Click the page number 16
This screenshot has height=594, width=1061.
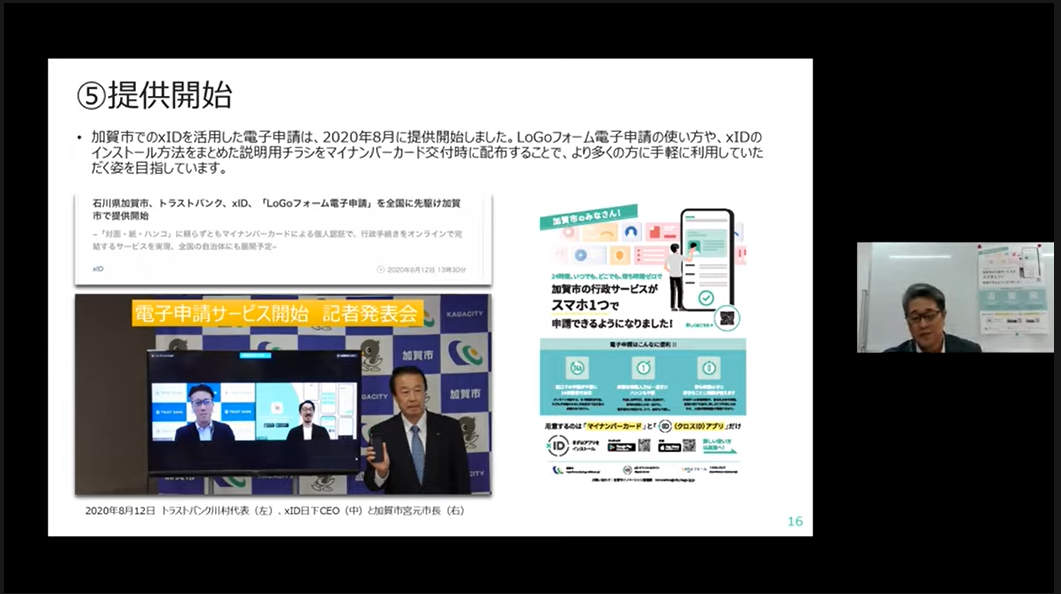(x=795, y=521)
